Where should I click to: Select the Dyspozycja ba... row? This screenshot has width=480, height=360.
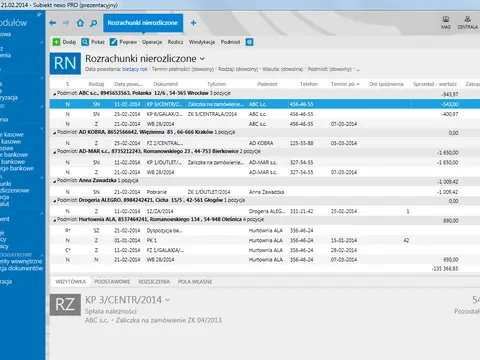(265, 230)
